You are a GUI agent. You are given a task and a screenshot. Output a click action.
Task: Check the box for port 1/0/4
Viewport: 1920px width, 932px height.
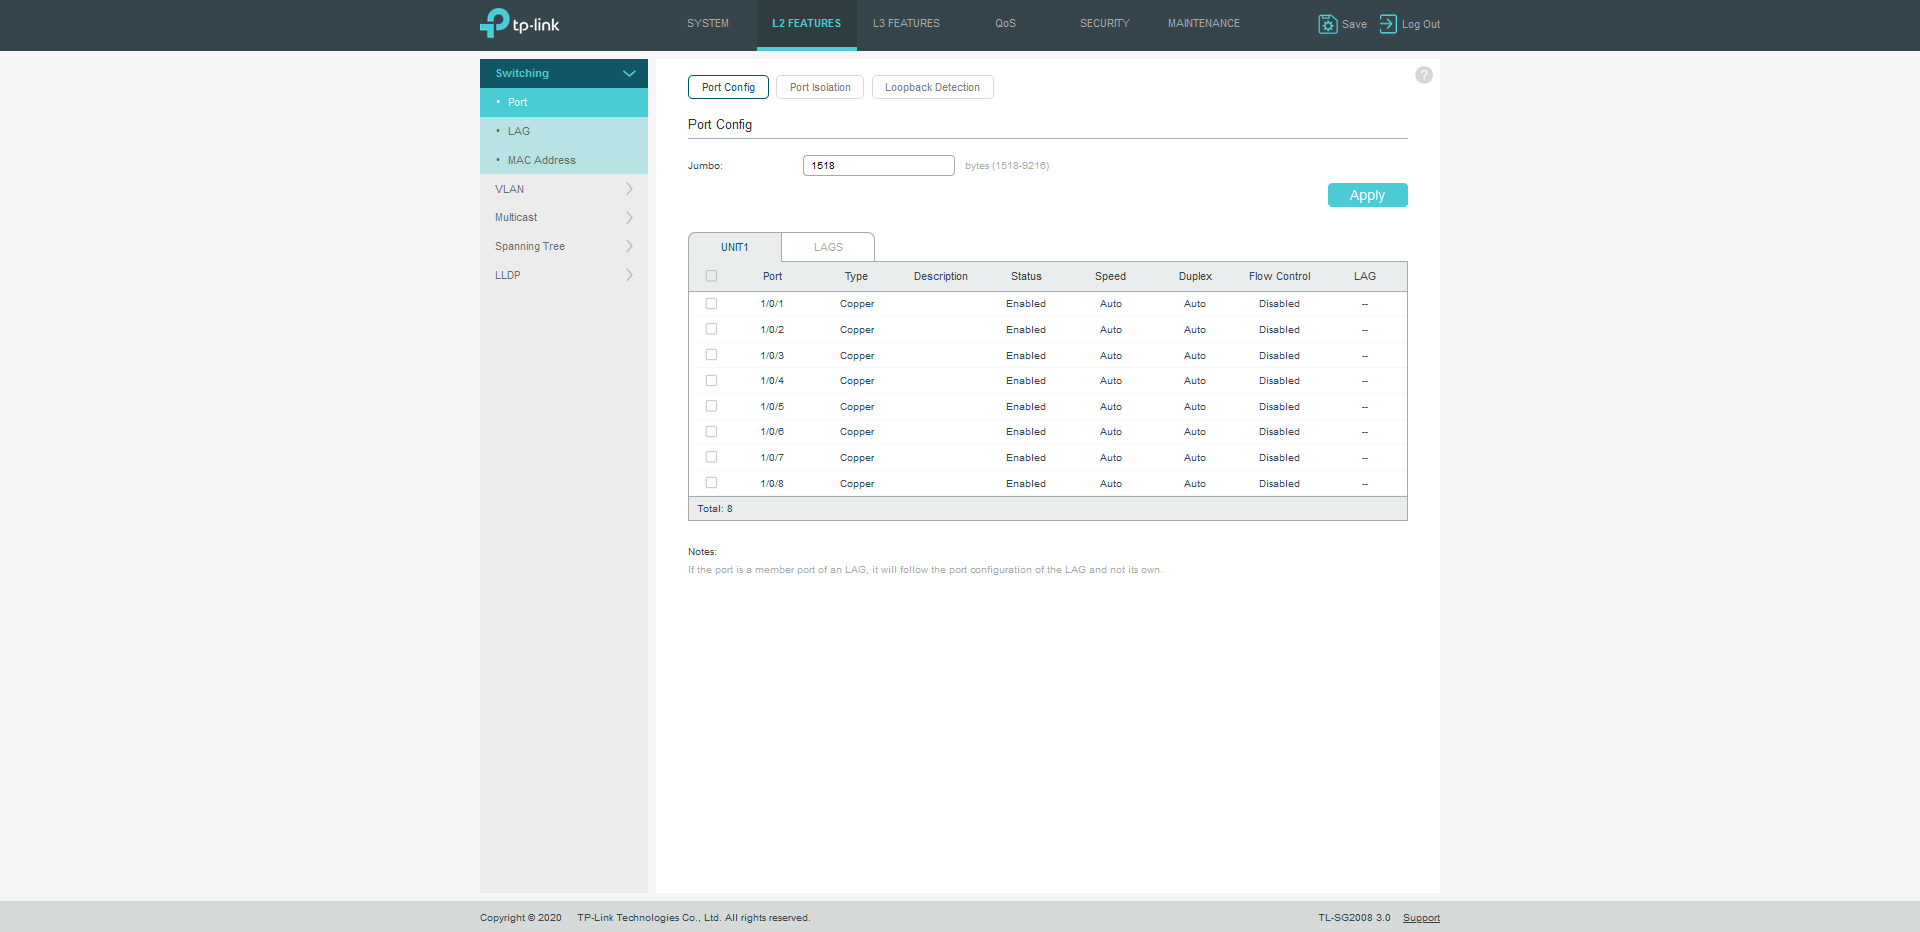click(711, 380)
